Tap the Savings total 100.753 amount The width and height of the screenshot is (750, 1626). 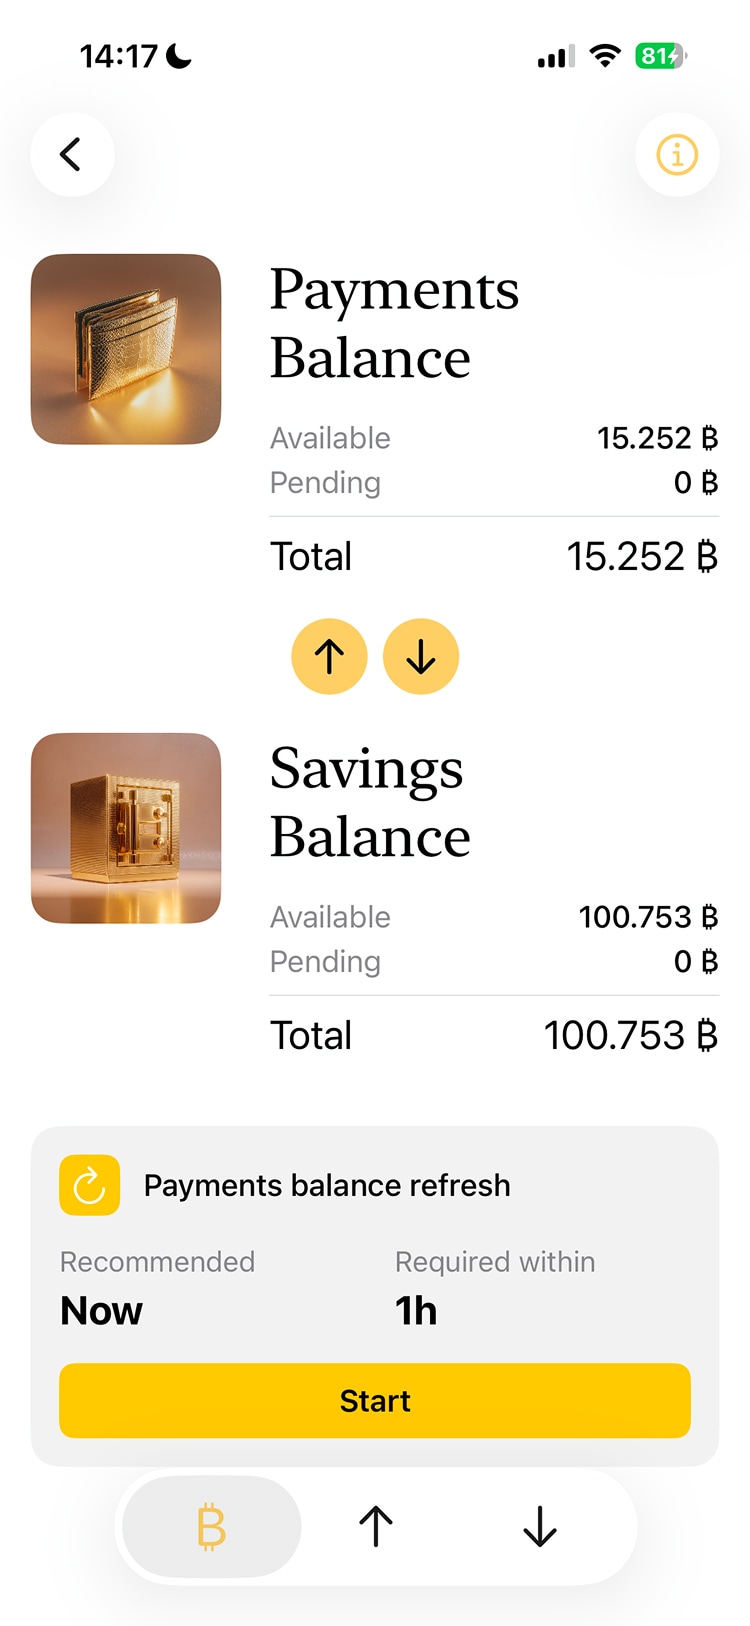pyautogui.click(x=630, y=1036)
